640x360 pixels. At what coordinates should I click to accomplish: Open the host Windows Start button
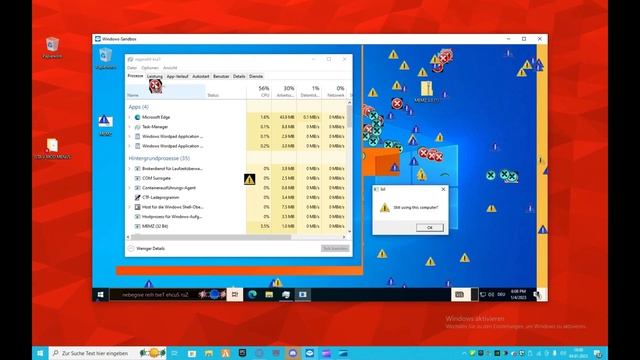click(40, 353)
